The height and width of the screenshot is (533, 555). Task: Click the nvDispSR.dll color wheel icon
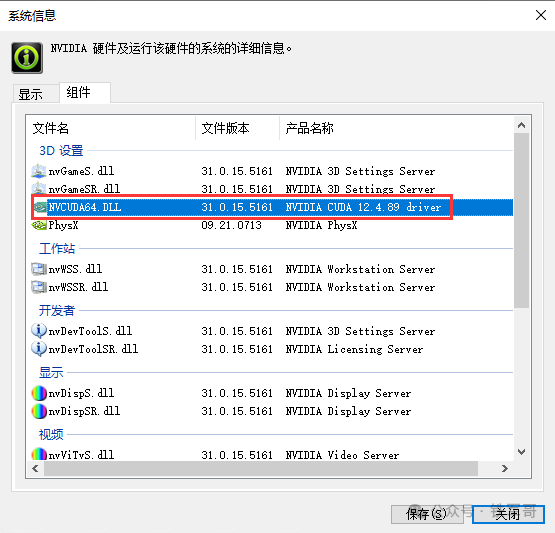click(39, 411)
